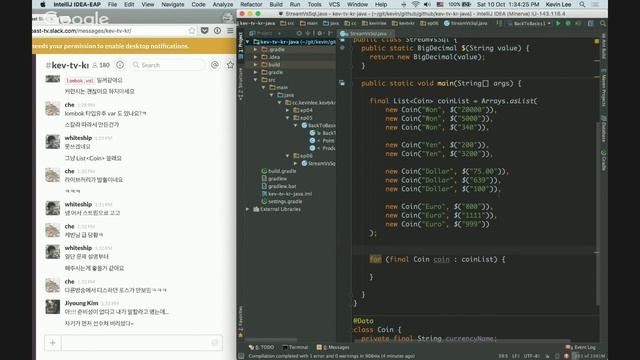This screenshot has width=640, height=360.
Task: Click the browser address bar
Action: (x=110, y=31)
